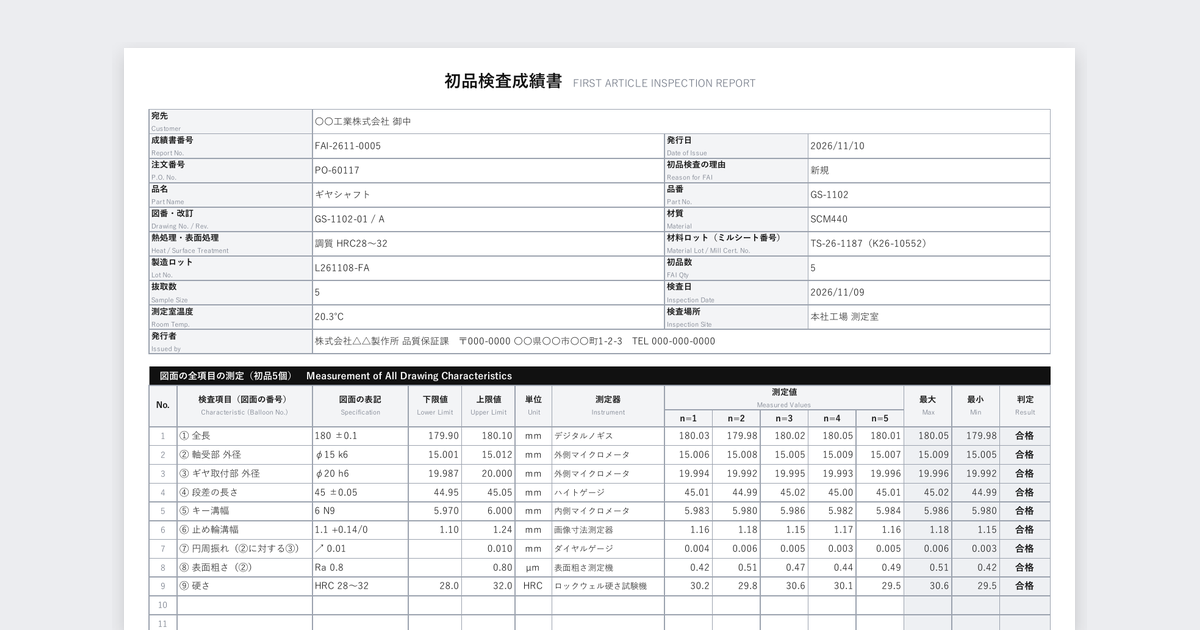Select row ⑨ 硬さ
This screenshot has height=630, width=1200.
[244, 586]
